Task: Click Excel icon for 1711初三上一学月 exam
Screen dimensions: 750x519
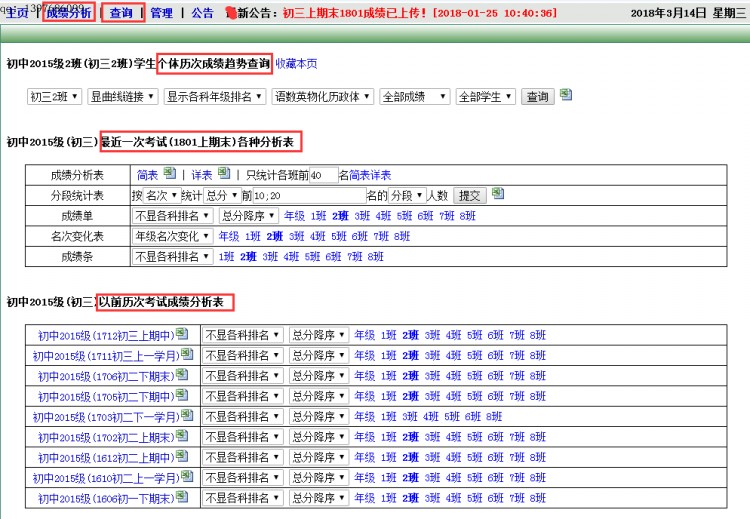Action: coord(187,354)
